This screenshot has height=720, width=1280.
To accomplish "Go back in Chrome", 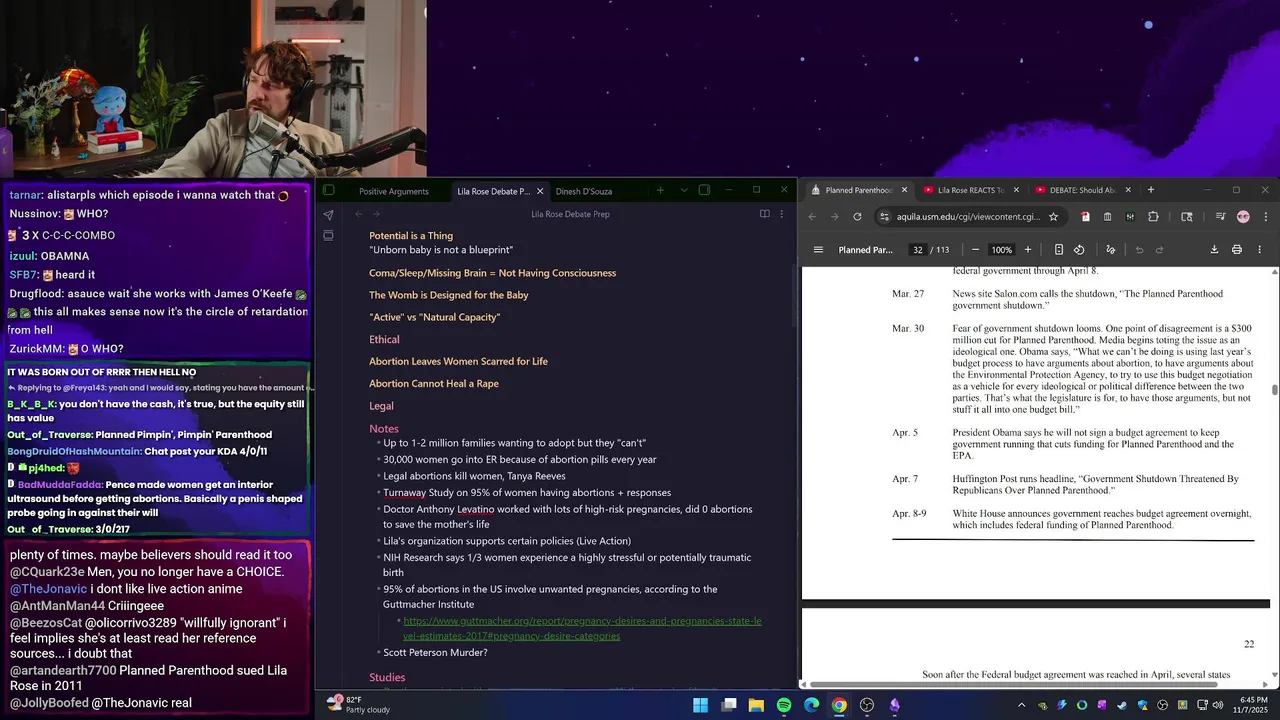I will pos(812,217).
